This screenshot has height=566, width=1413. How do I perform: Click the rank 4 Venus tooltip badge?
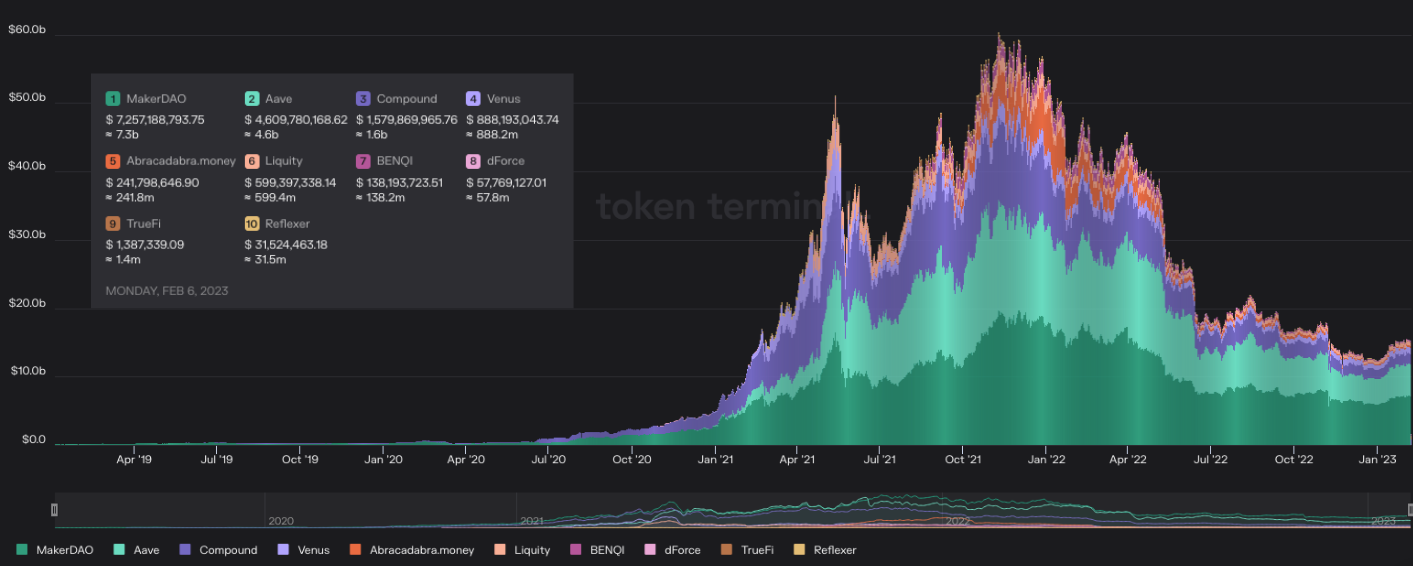(x=473, y=99)
